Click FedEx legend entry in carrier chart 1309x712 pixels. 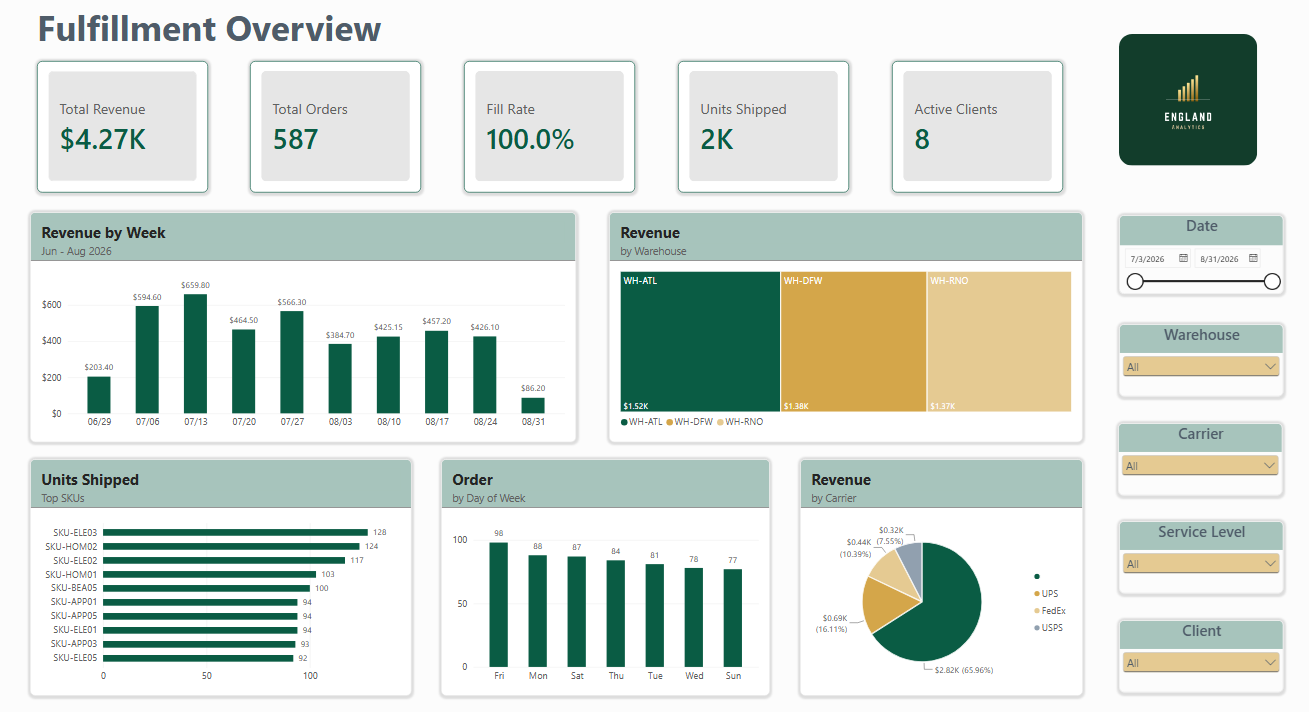point(1050,611)
